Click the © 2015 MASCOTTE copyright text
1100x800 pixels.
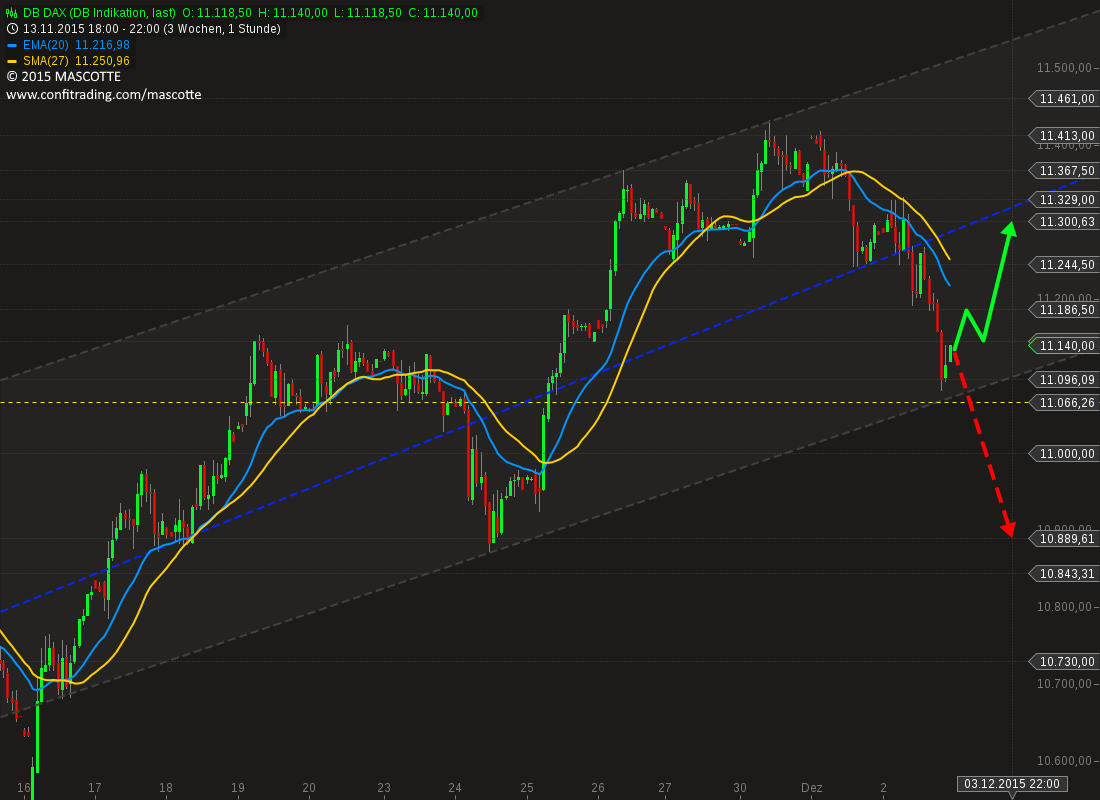(63, 76)
